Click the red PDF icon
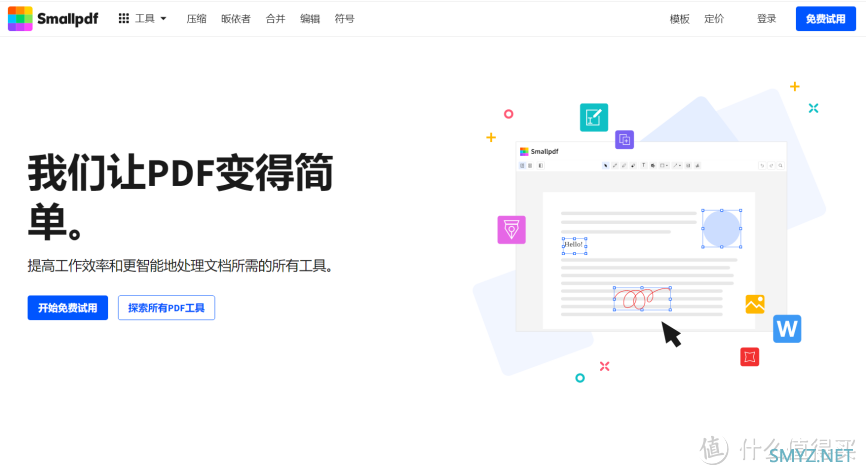The height and width of the screenshot is (475, 866). tap(749, 357)
